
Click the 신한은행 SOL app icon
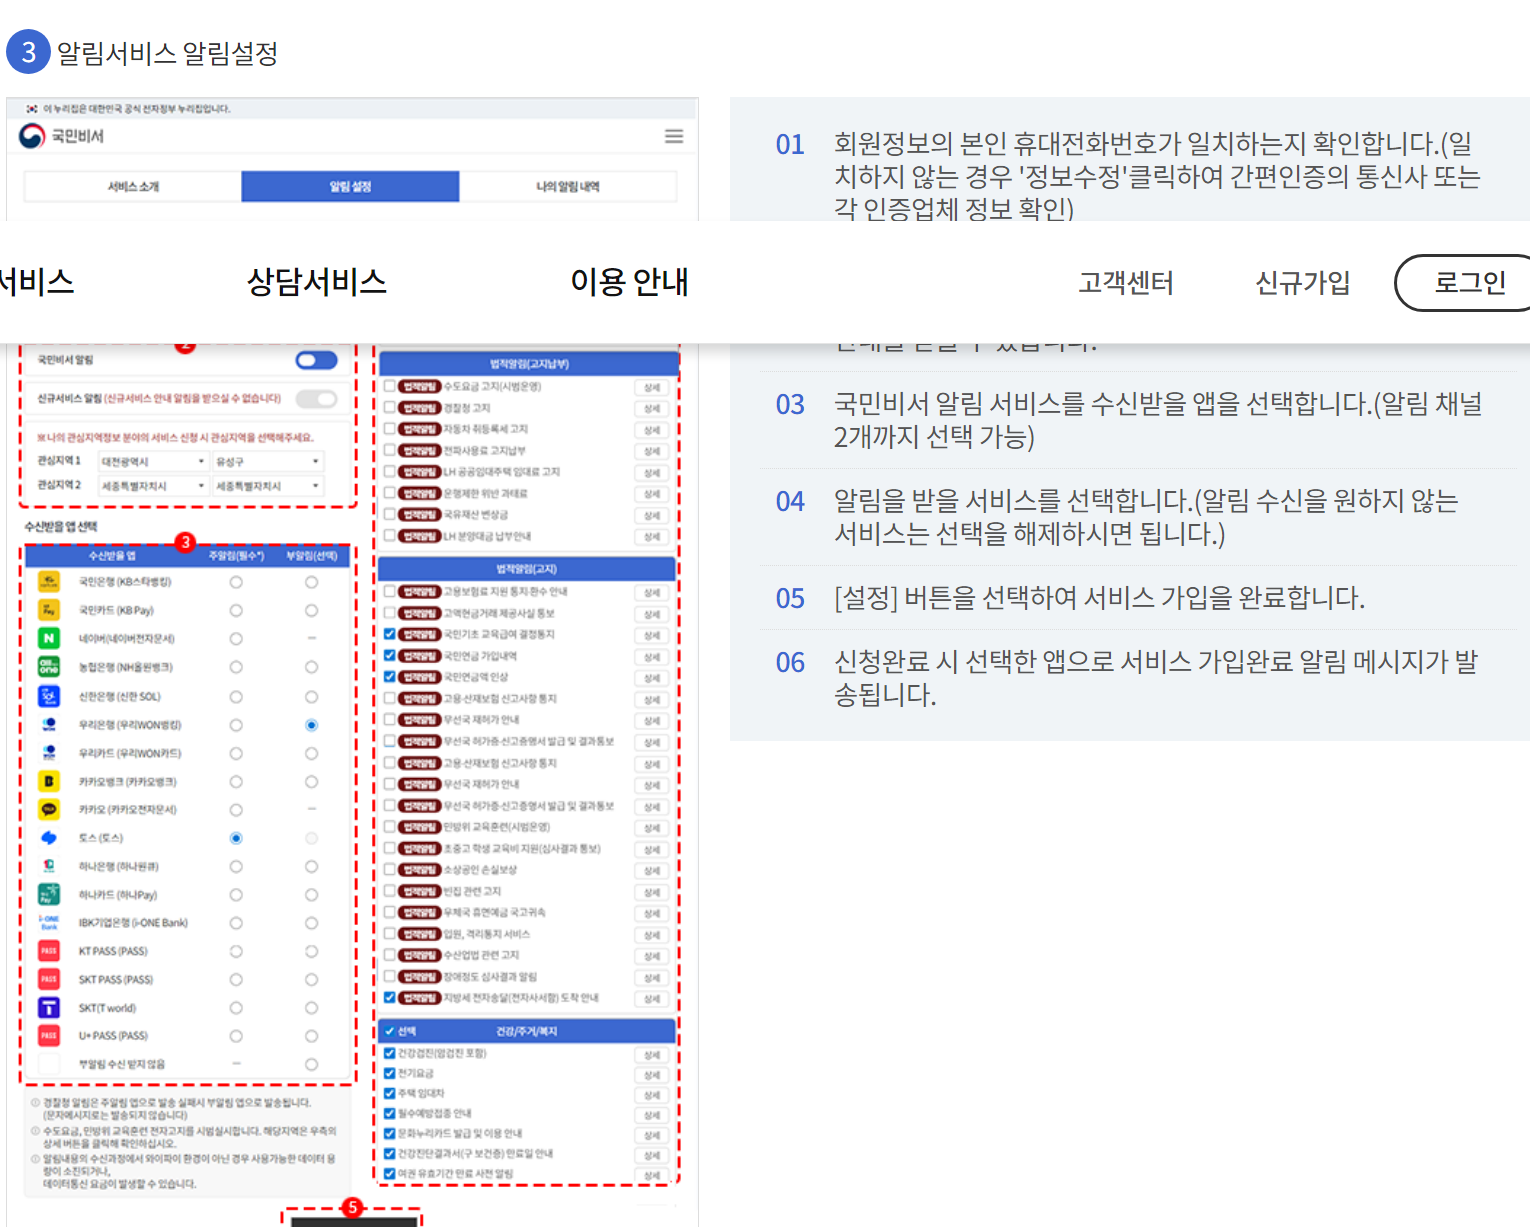(48, 696)
